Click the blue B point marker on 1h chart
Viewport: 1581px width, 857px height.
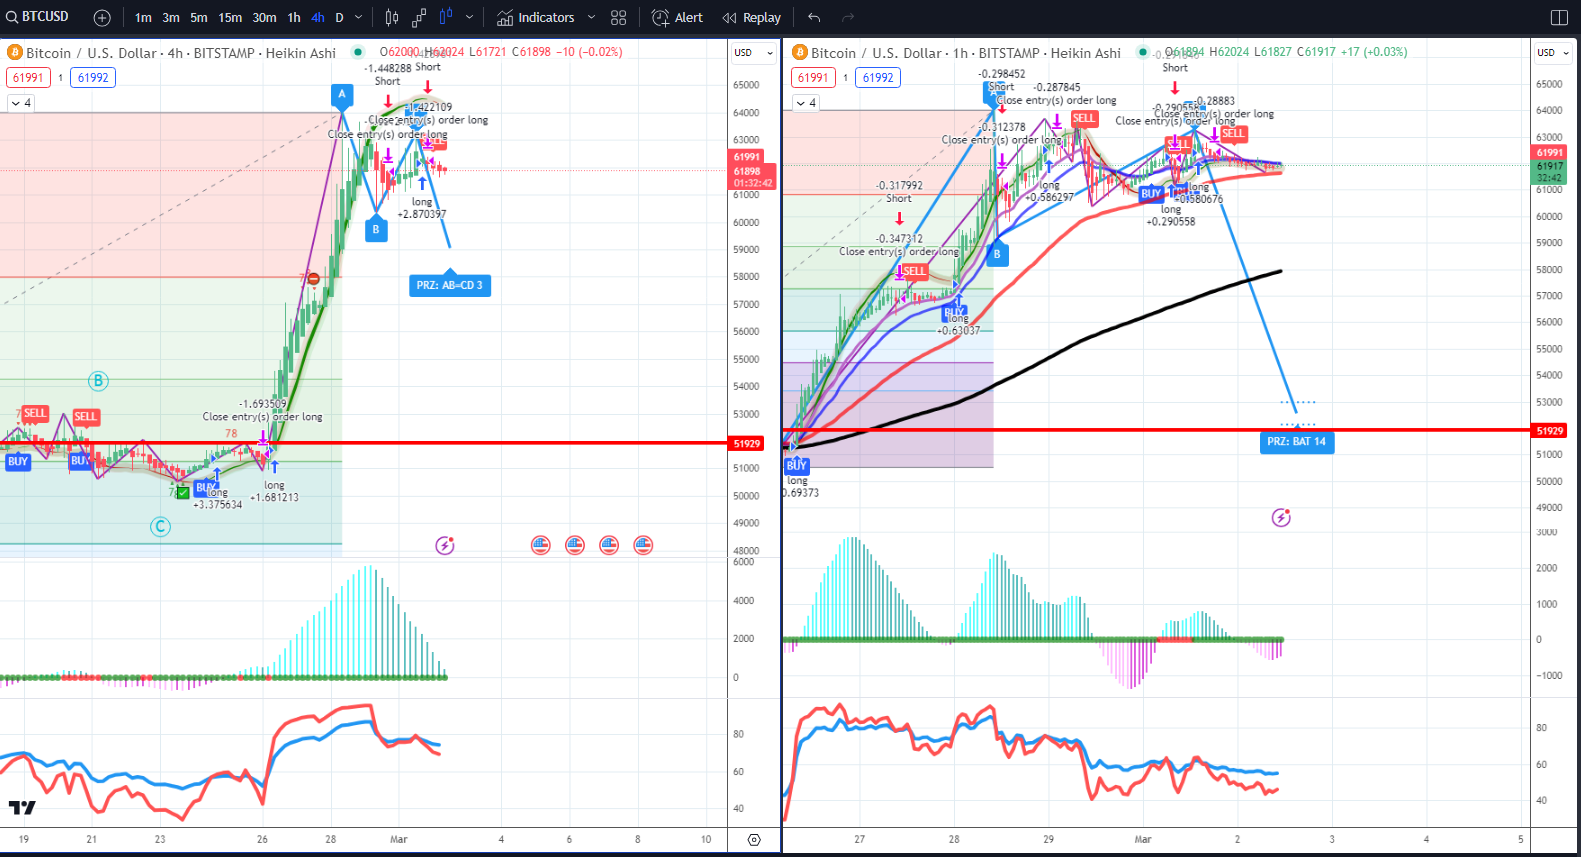tap(997, 254)
